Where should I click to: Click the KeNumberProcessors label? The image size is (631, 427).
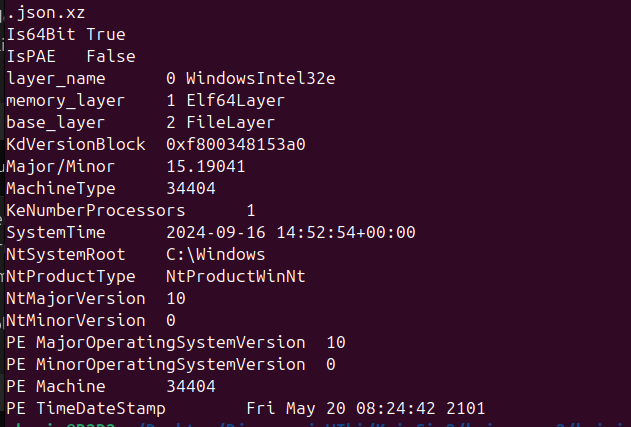tap(95, 210)
